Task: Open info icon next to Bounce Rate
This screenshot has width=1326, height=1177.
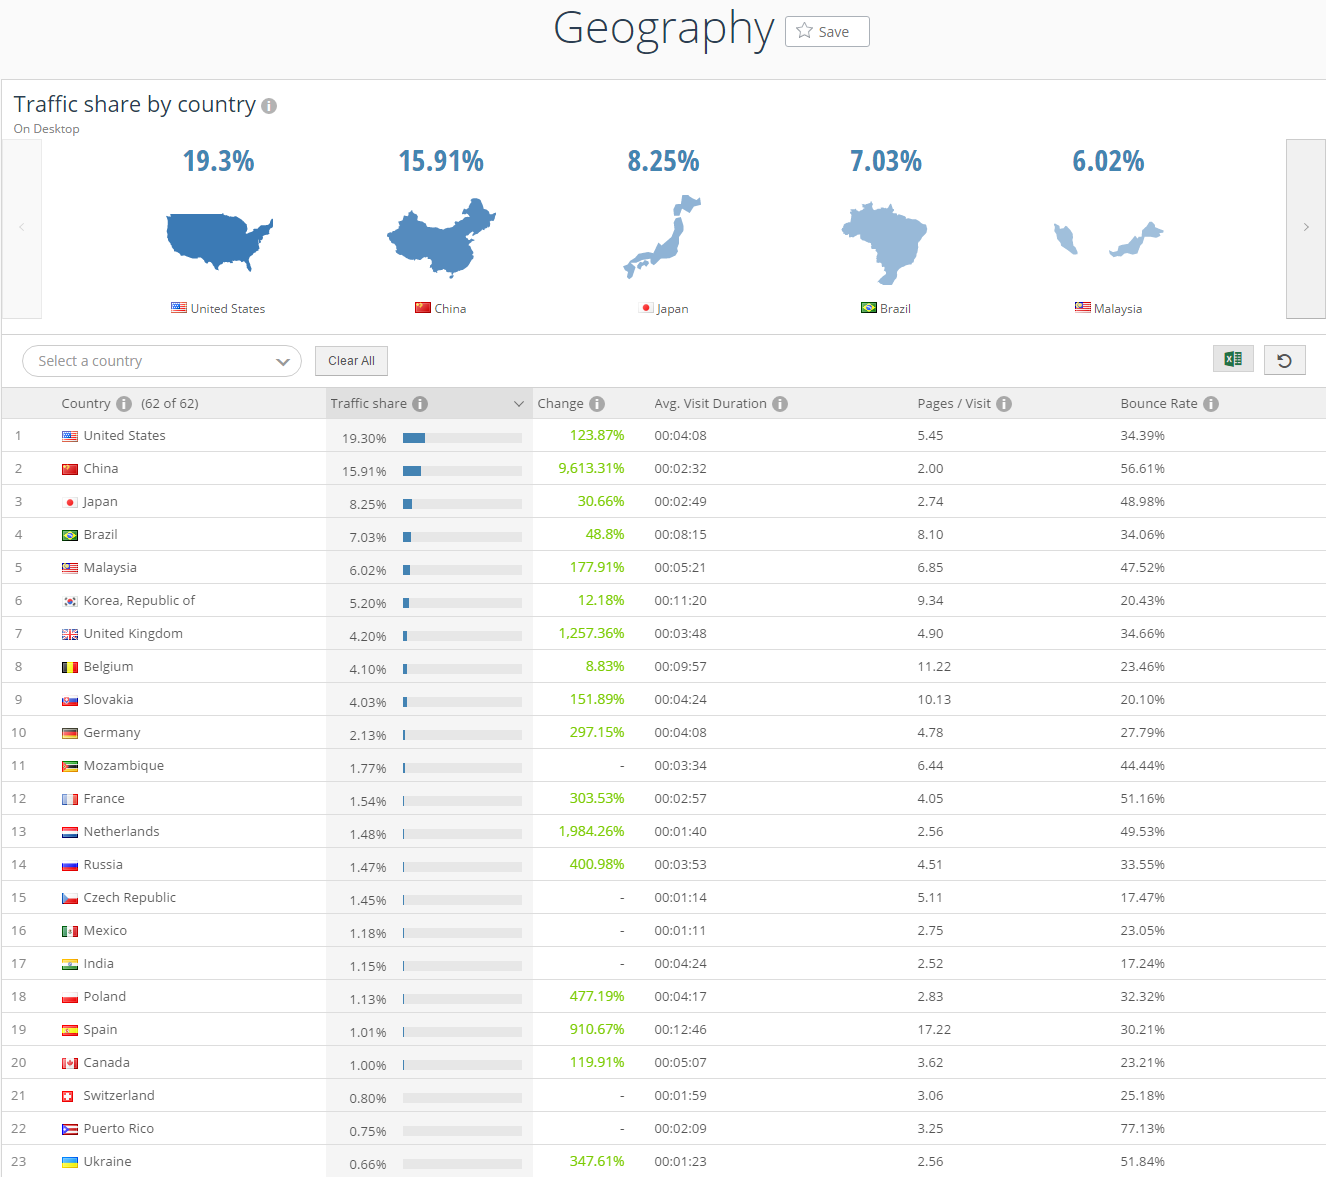Action: click(x=1211, y=404)
